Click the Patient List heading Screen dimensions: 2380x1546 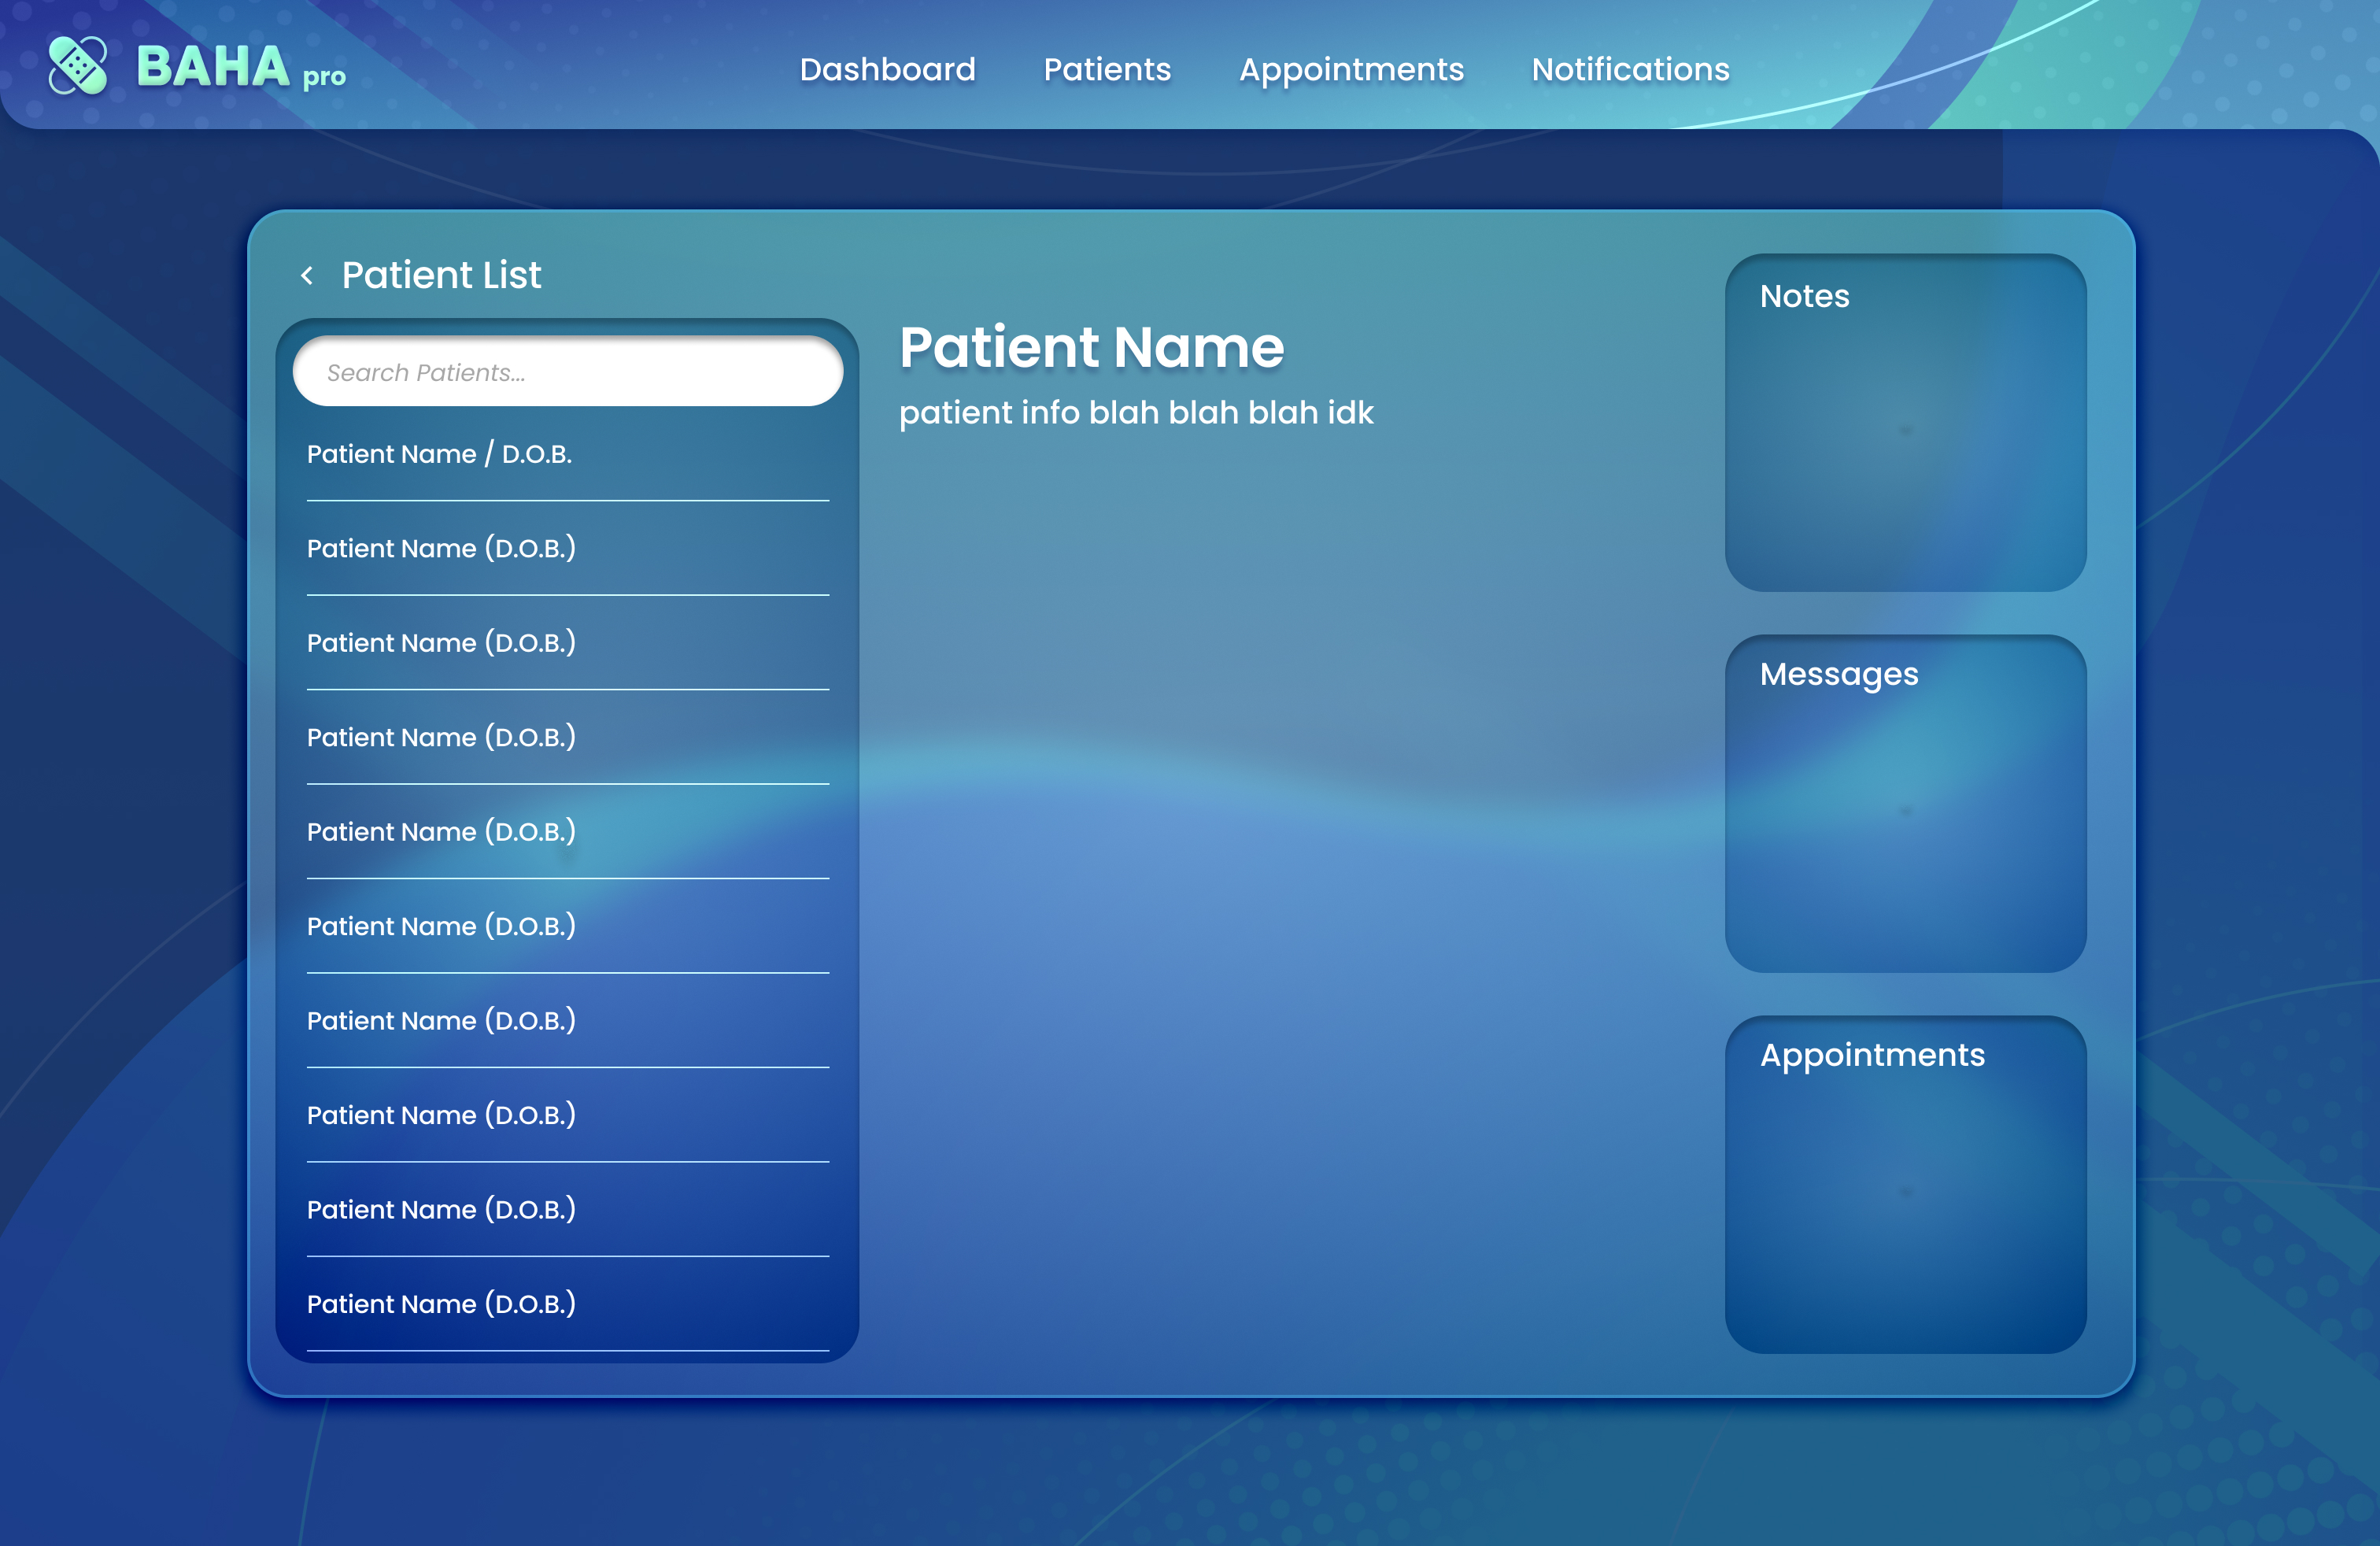(x=441, y=275)
